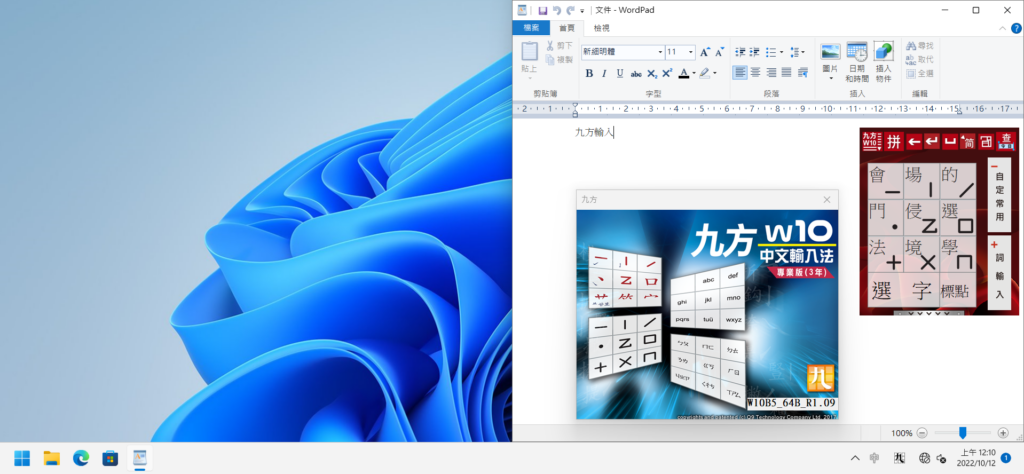
Task: Toggle subscript X₂ formatting
Action: tap(652, 73)
